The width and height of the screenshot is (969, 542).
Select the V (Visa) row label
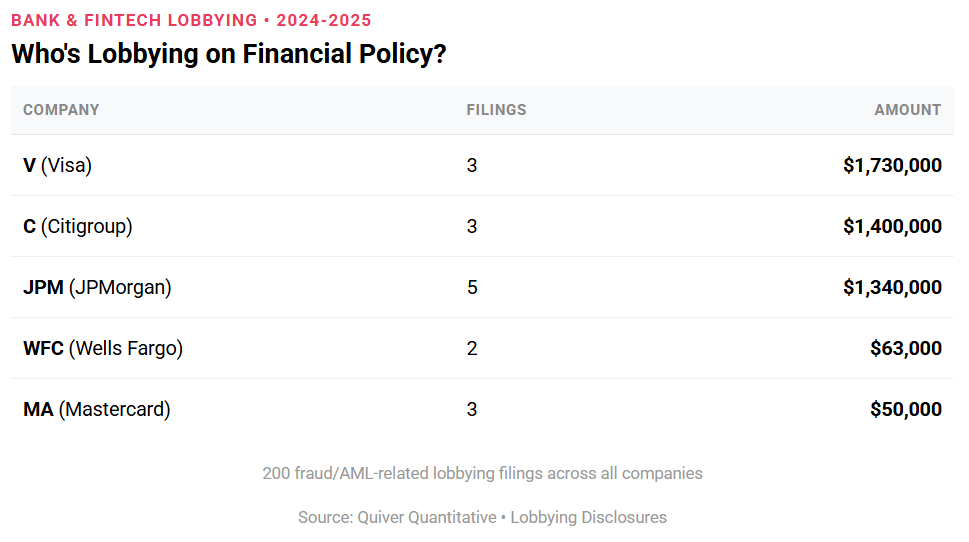[x=57, y=165]
